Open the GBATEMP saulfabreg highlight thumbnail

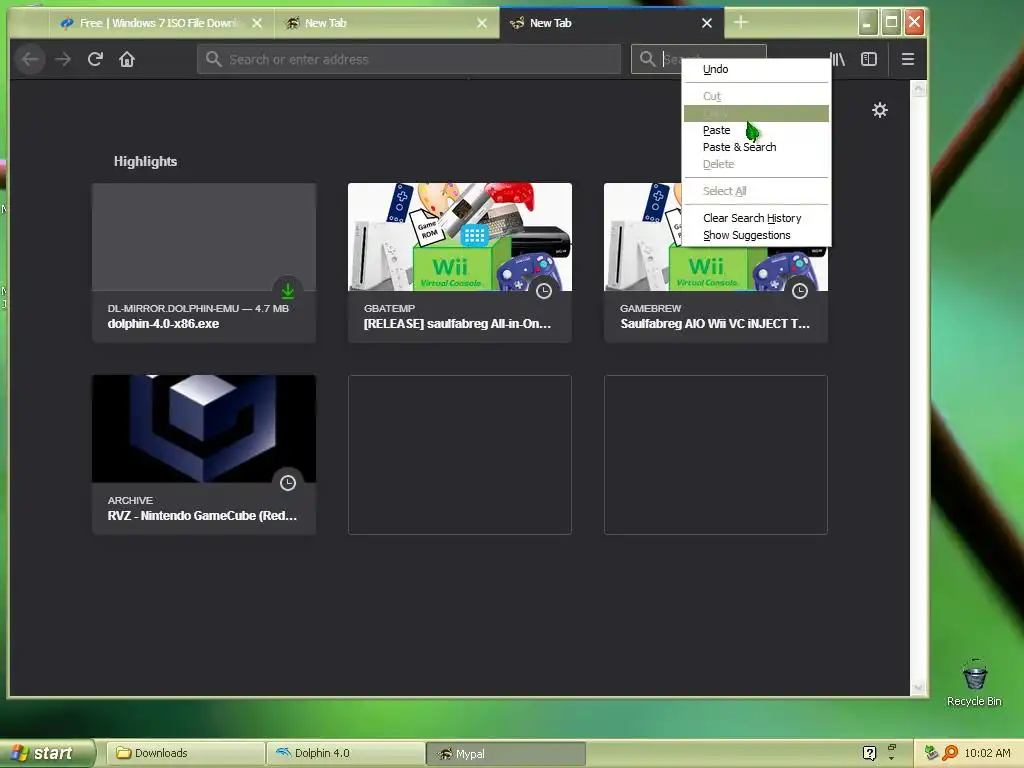click(460, 236)
